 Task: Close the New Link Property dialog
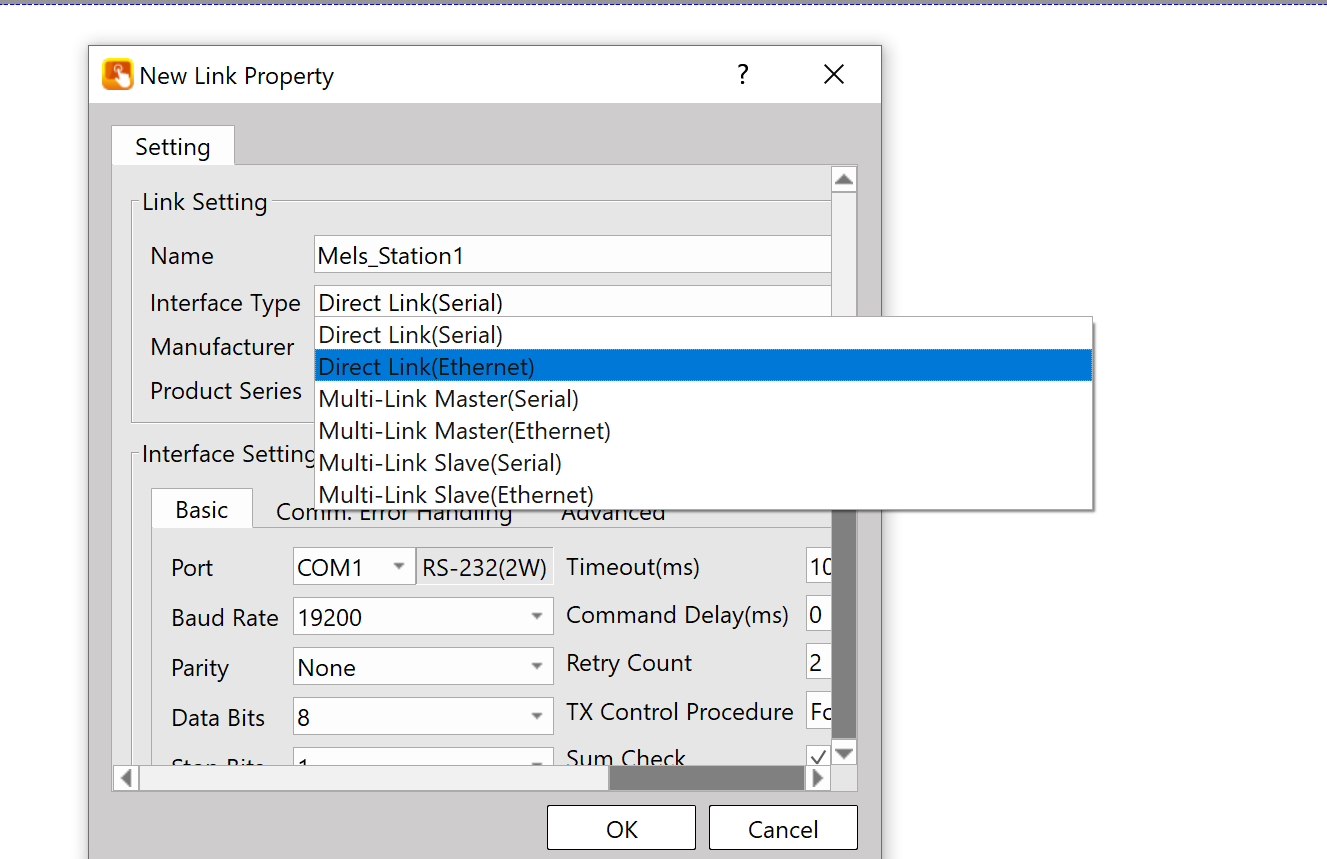pyautogui.click(x=833, y=75)
